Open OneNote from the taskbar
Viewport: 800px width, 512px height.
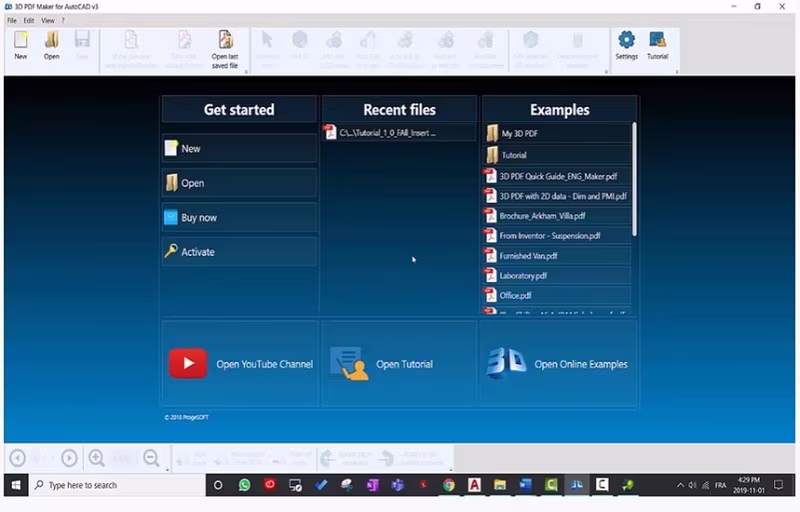pos(372,485)
